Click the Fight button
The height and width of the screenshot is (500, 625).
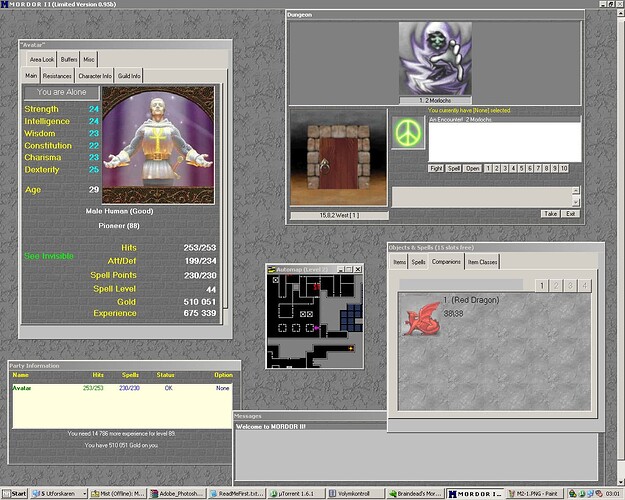436,168
